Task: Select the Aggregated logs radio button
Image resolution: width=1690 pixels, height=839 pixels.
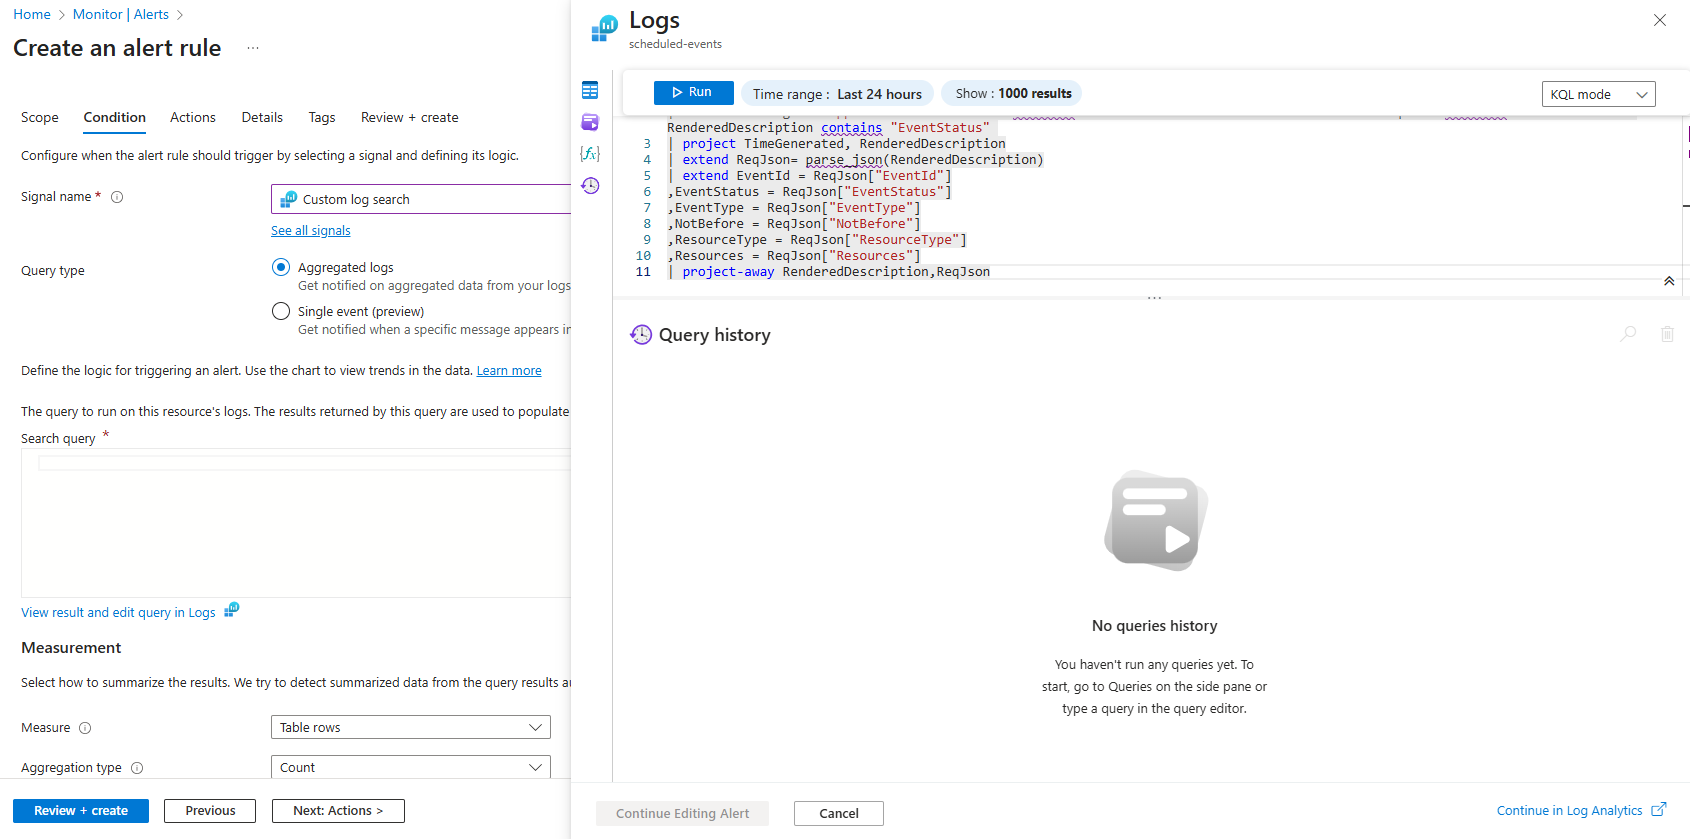Action: pyautogui.click(x=281, y=267)
